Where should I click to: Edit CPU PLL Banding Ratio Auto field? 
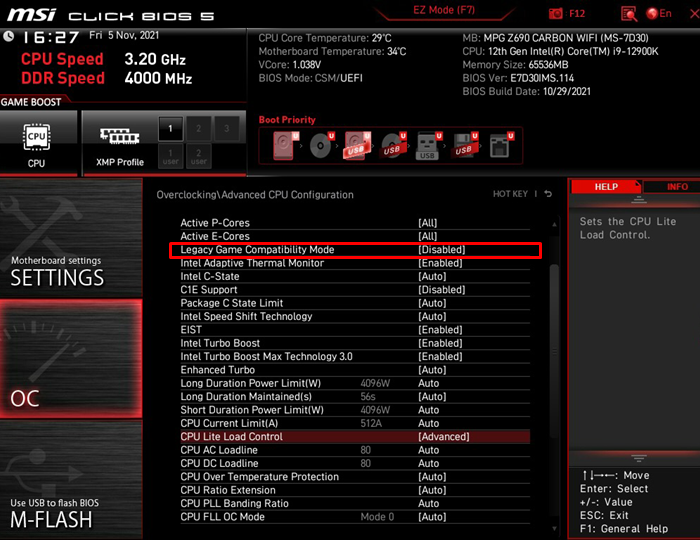pos(429,503)
